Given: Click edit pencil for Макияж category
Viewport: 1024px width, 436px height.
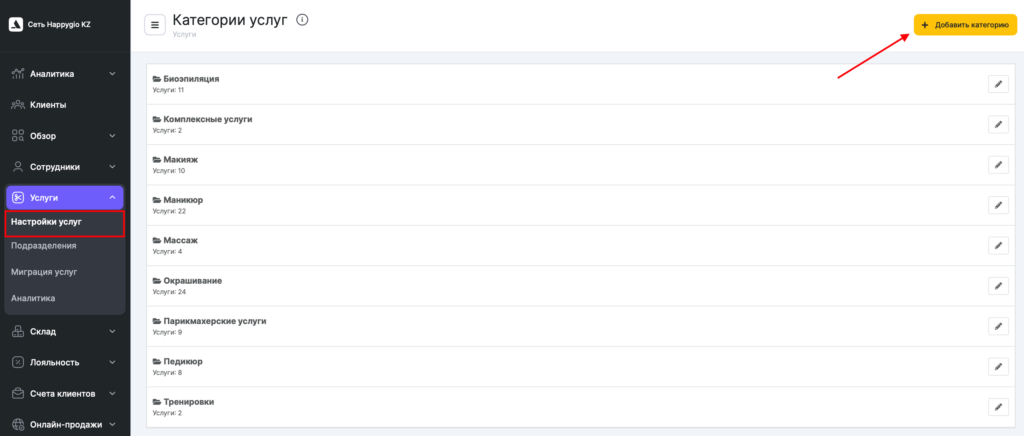Looking at the screenshot, I should [x=997, y=165].
